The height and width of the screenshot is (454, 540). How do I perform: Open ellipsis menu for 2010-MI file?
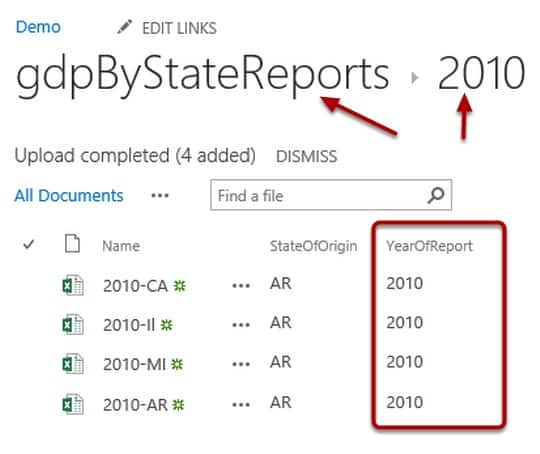241,364
